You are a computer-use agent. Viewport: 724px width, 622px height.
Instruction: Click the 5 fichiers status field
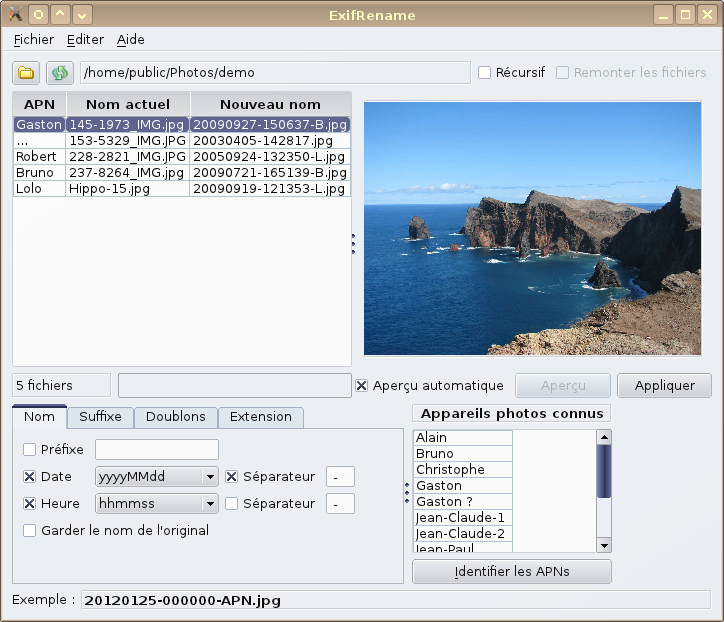coord(61,385)
